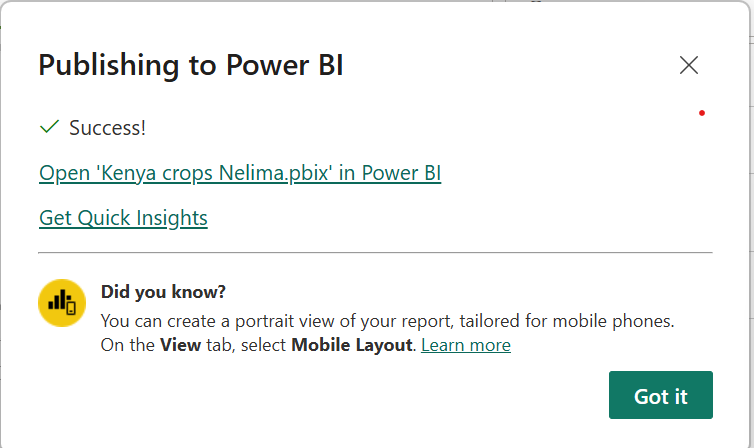Click the yellow mobile report tip icon
Viewport: 754px width, 448px height.
(62, 302)
